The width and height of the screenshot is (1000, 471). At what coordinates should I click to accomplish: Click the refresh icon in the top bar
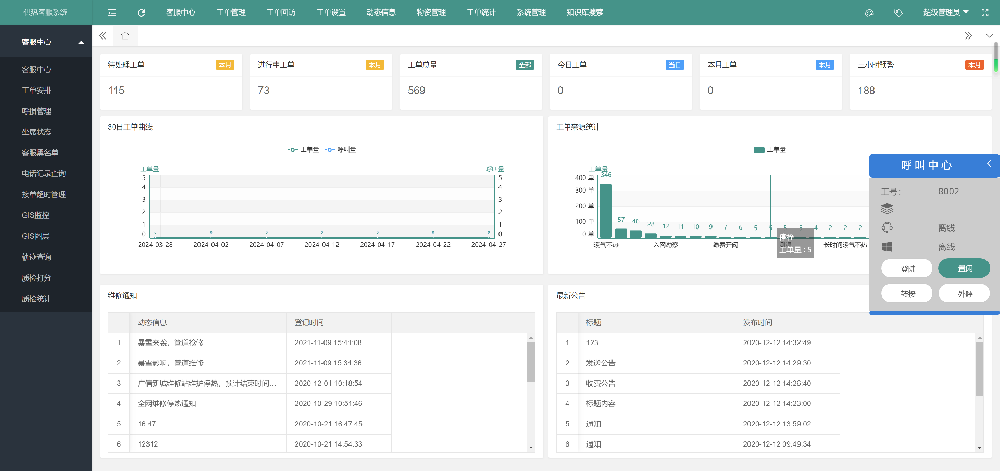click(142, 12)
